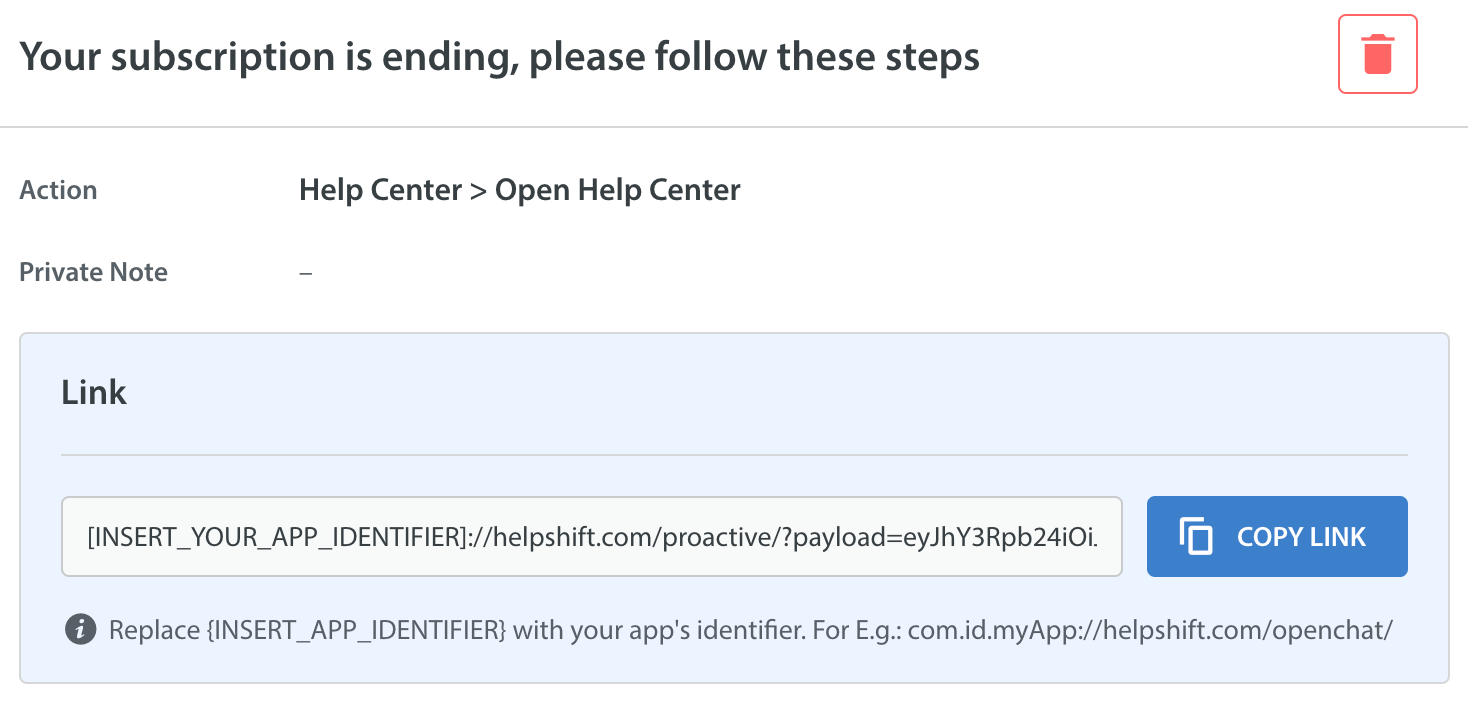Select the Action field label

pos(58,190)
